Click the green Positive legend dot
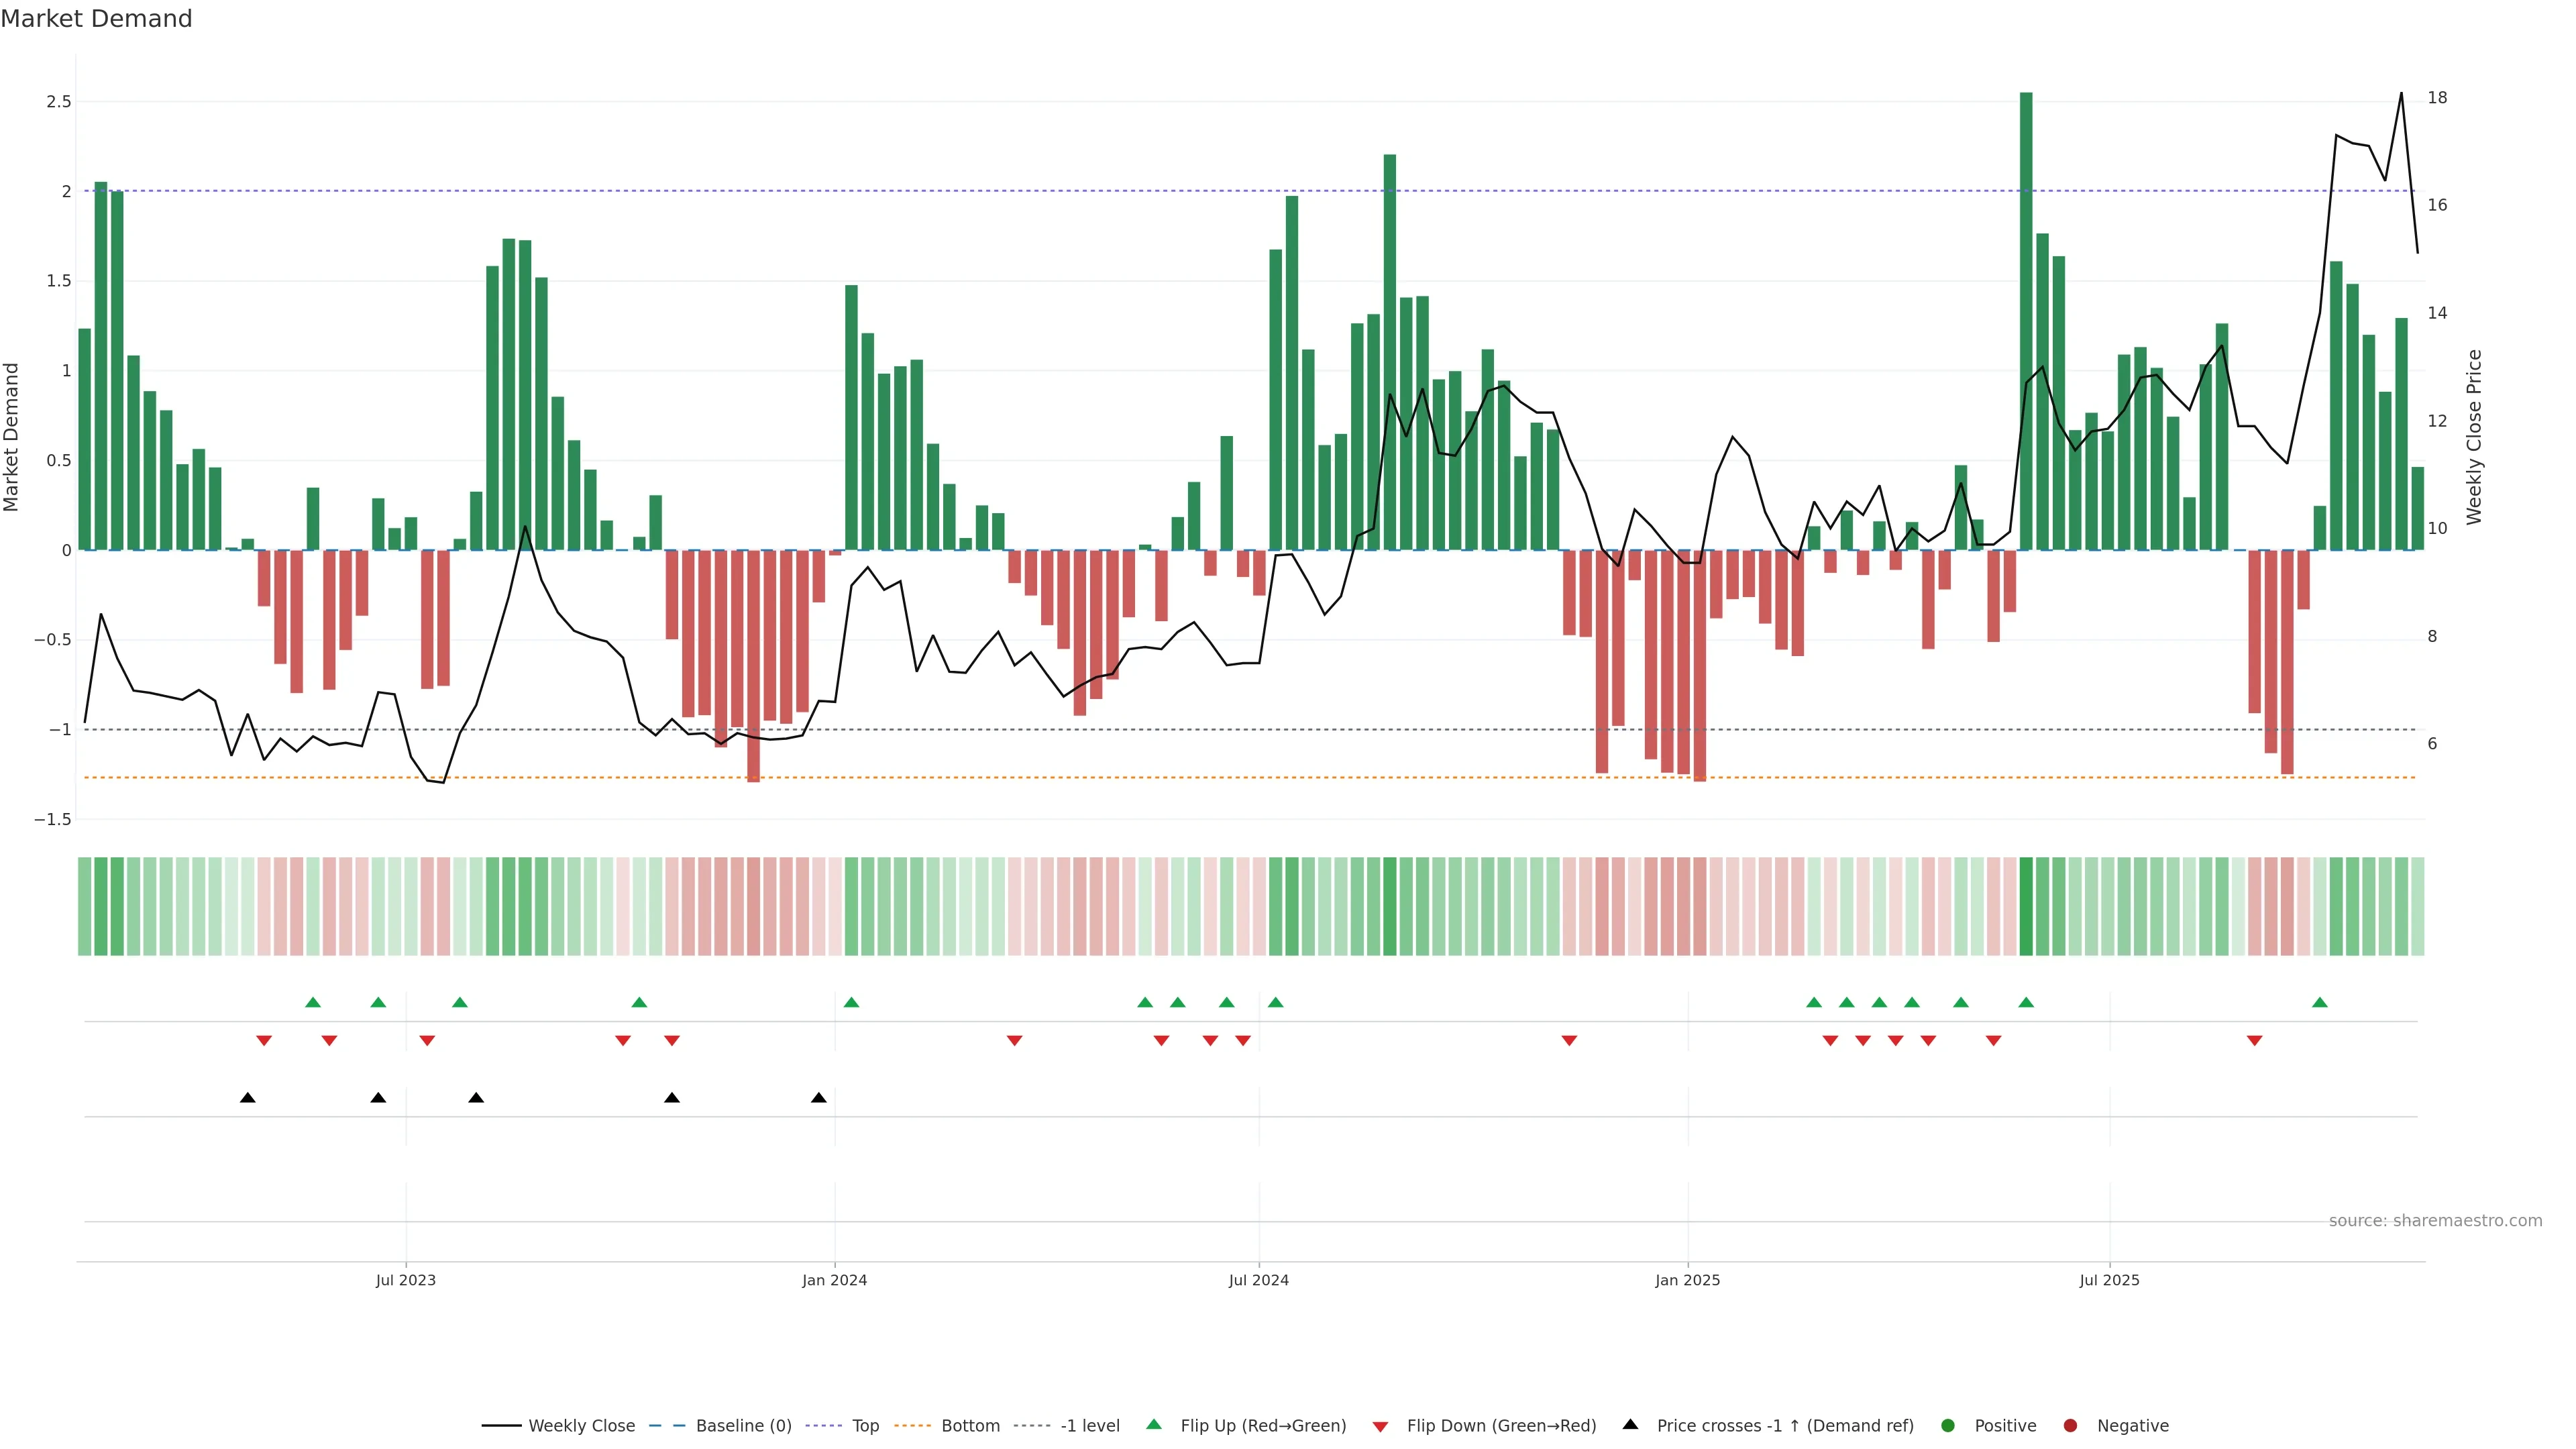2576x1449 pixels. pos(1947,1426)
